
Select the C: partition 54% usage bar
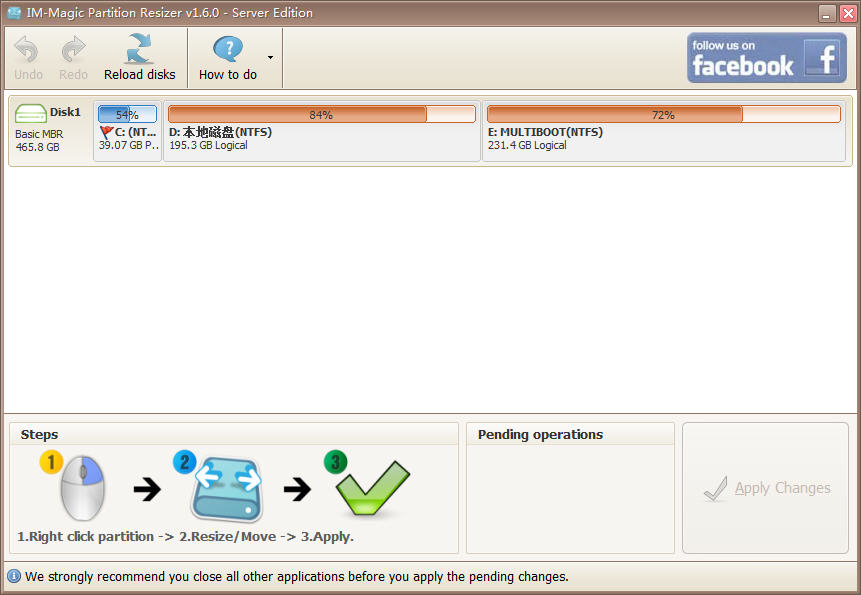coord(127,114)
